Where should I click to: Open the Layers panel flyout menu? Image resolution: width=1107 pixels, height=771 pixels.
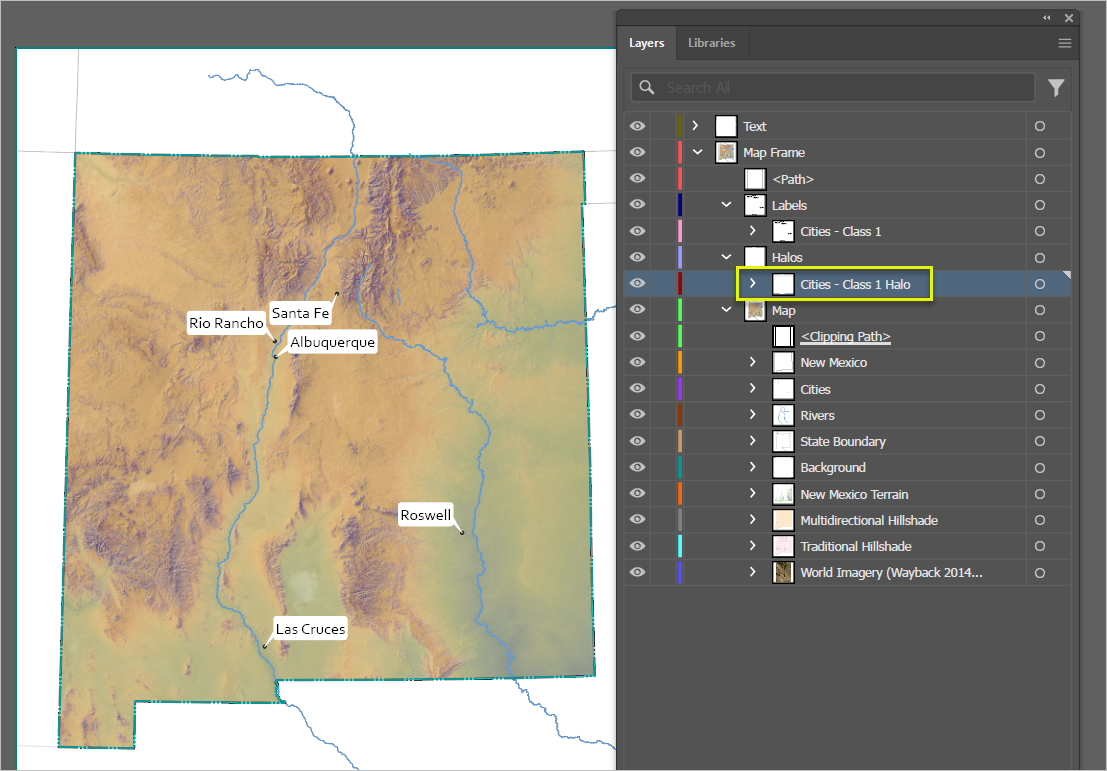pos(1064,42)
